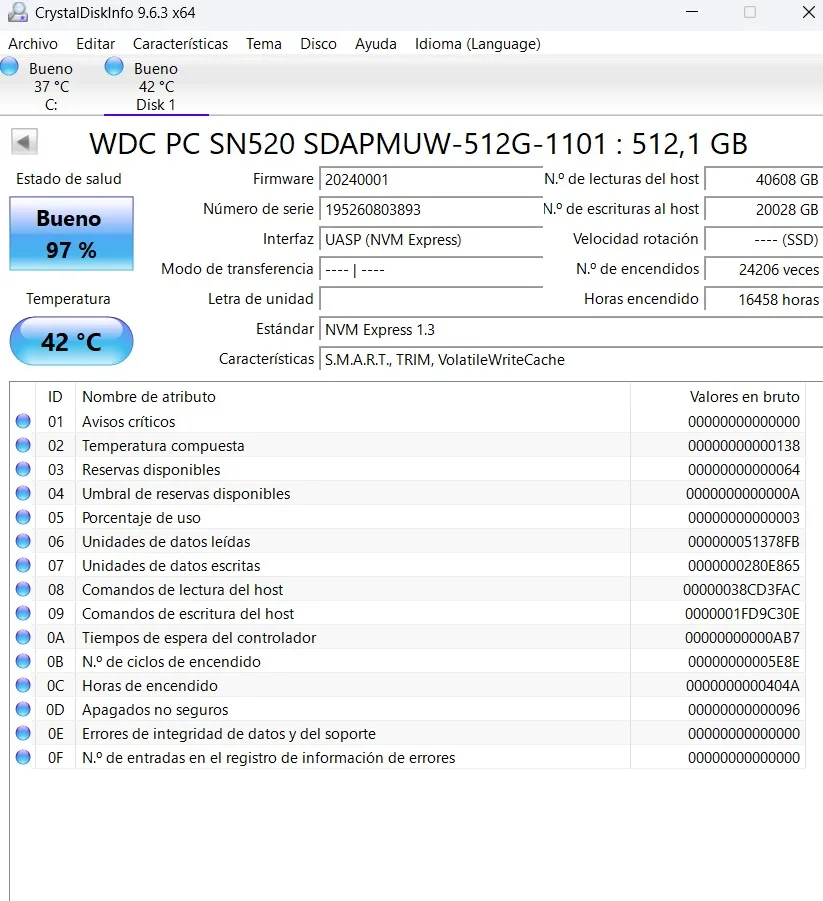
Task: Click the Características field with S.M.A.R.T., TRIM
Action: pos(571,359)
